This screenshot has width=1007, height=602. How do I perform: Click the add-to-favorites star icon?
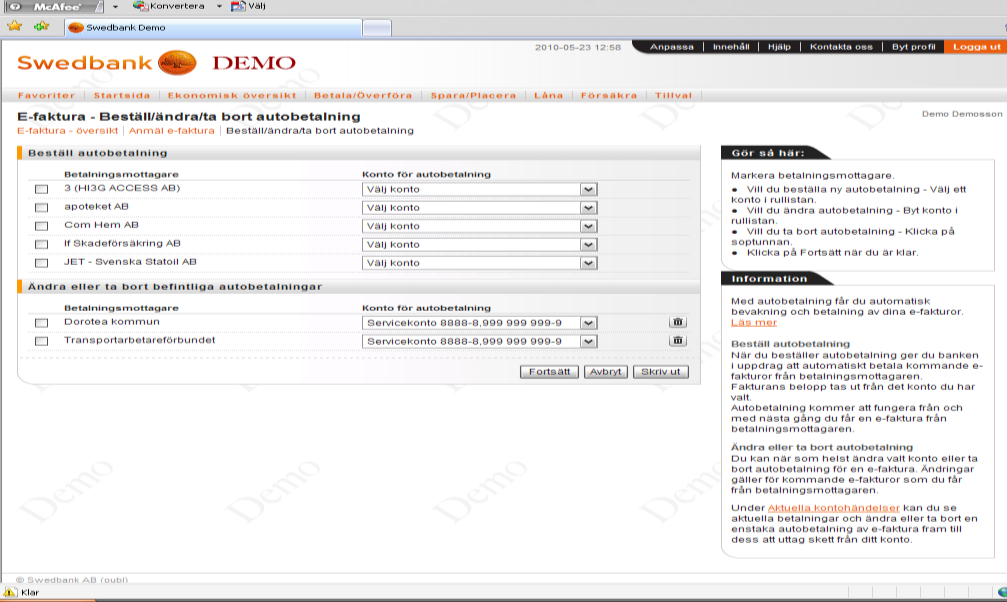click(42, 26)
